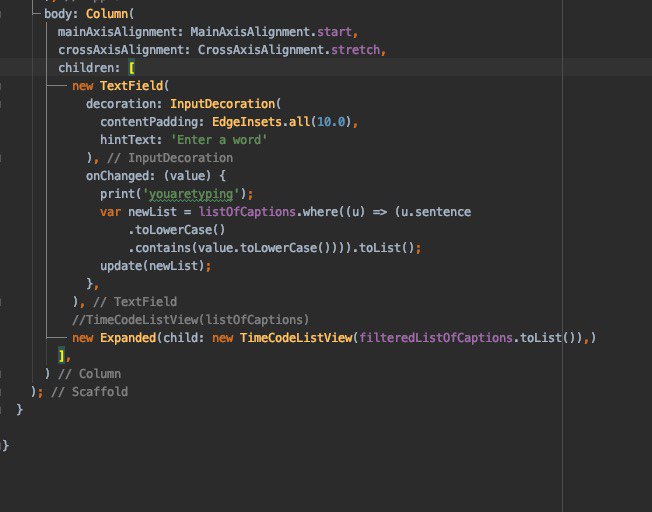The height and width of the screenshot is (512, 652).
Task: Select the 'CrossAxisAlignment' class name
Action: point(261,50)
